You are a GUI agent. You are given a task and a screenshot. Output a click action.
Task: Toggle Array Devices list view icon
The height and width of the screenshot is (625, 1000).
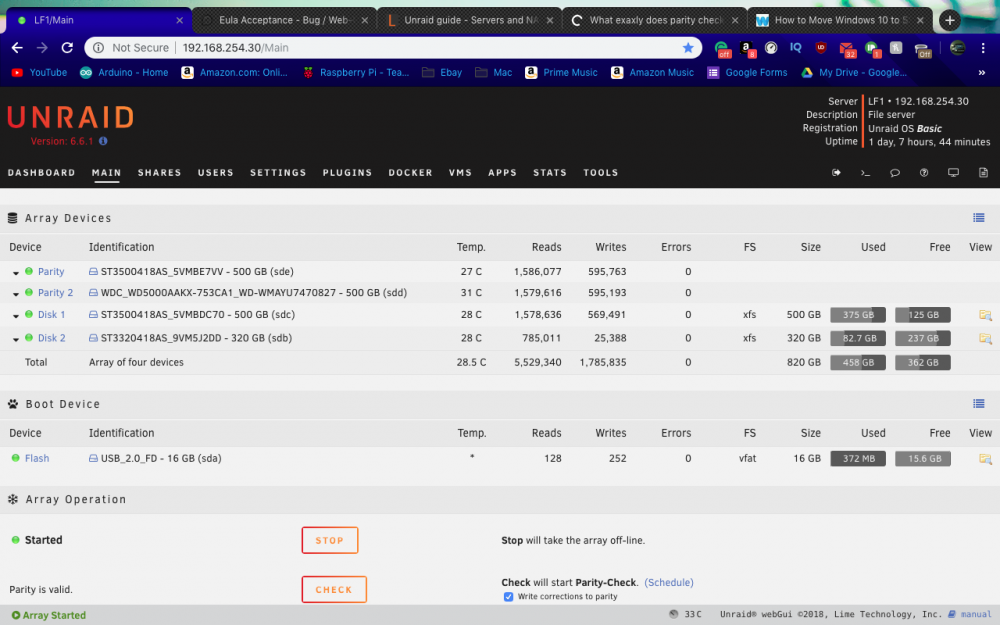(x=978, y=218)
